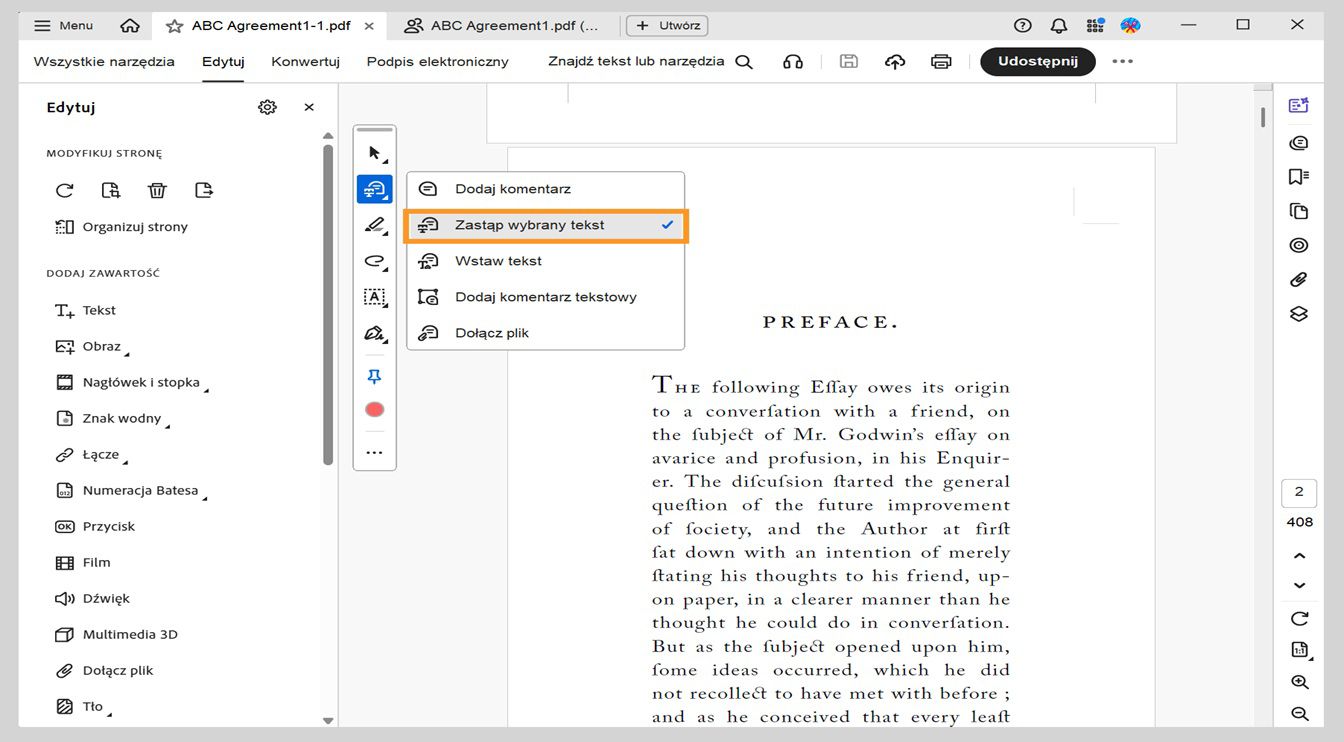Select the text box recognition tool
This screenshot has width=1344, height=742.
[374, 297]
